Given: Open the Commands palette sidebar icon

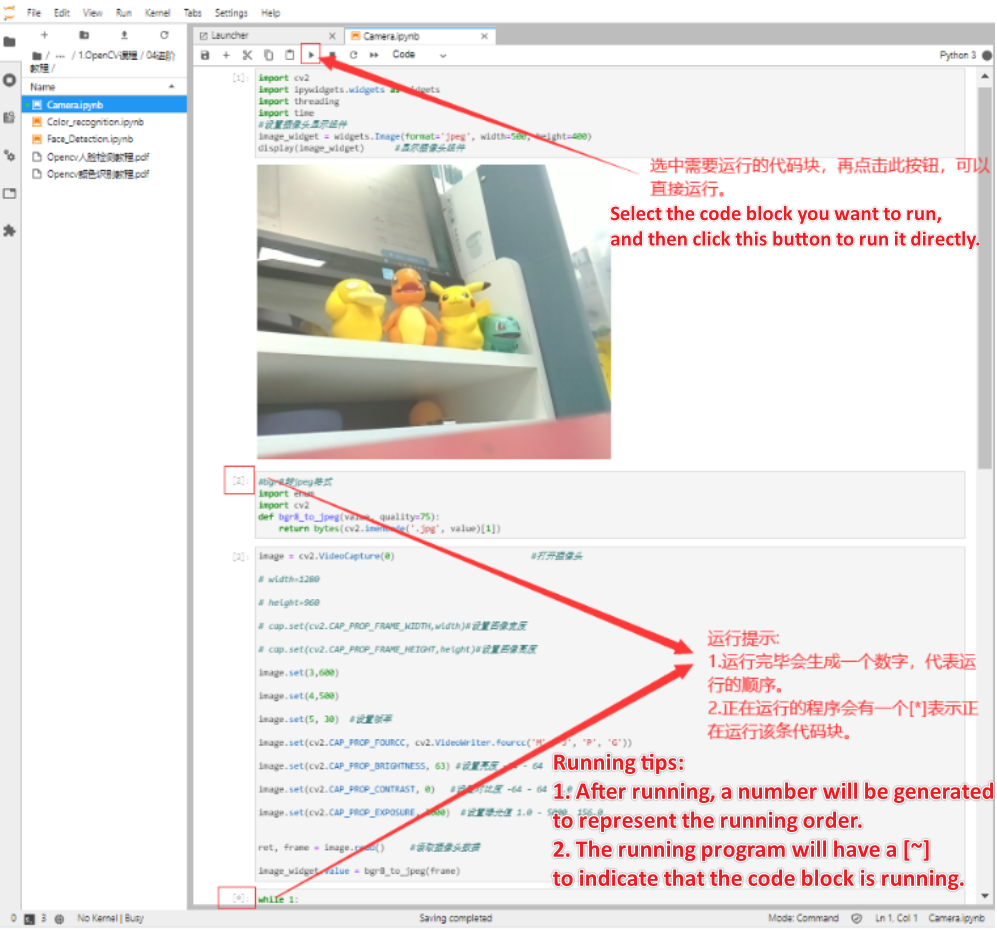Looking at the screenshot, I should 10,118.
